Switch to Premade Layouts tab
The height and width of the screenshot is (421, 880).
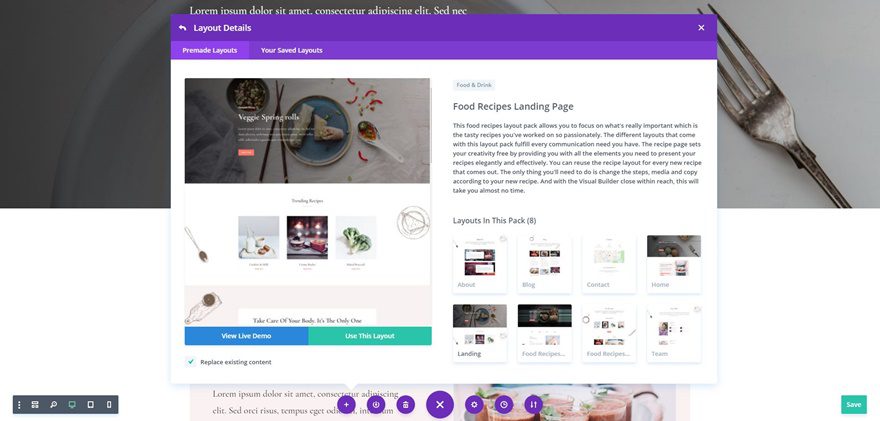point(210,50)
